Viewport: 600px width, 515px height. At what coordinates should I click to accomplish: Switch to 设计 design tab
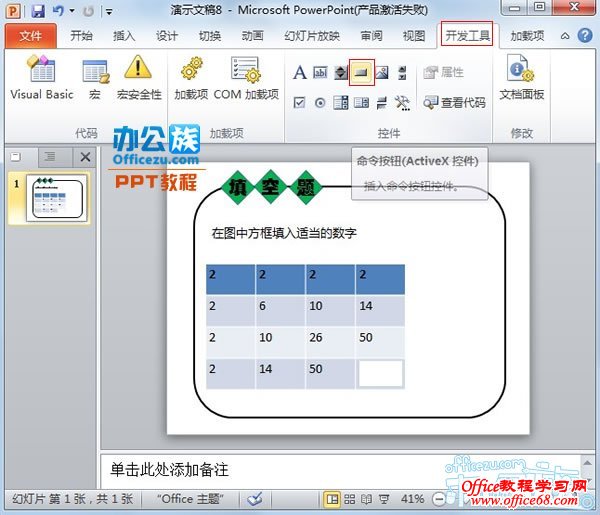coord(167,36)
